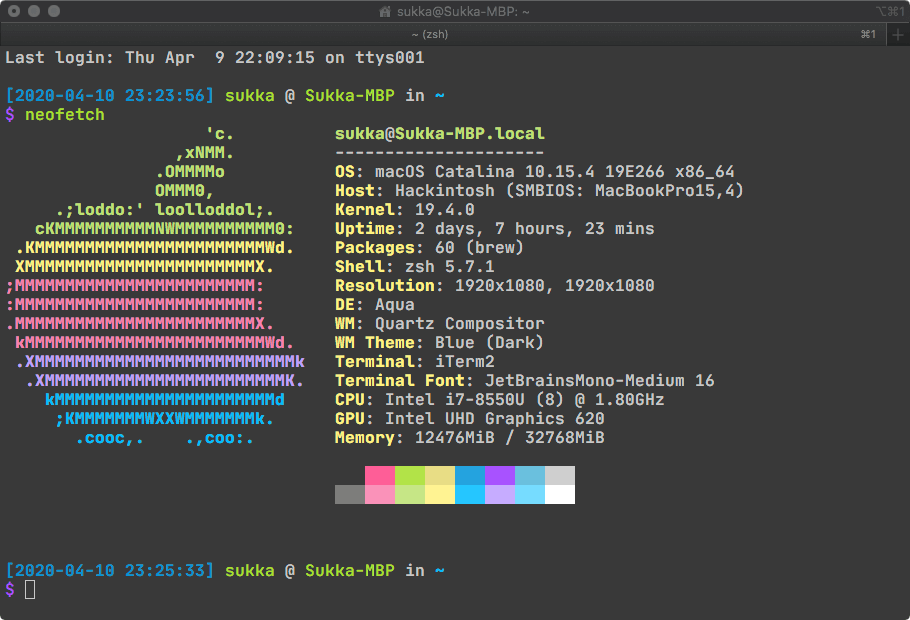Click the home folder icon in title bar

click(384, 12)
